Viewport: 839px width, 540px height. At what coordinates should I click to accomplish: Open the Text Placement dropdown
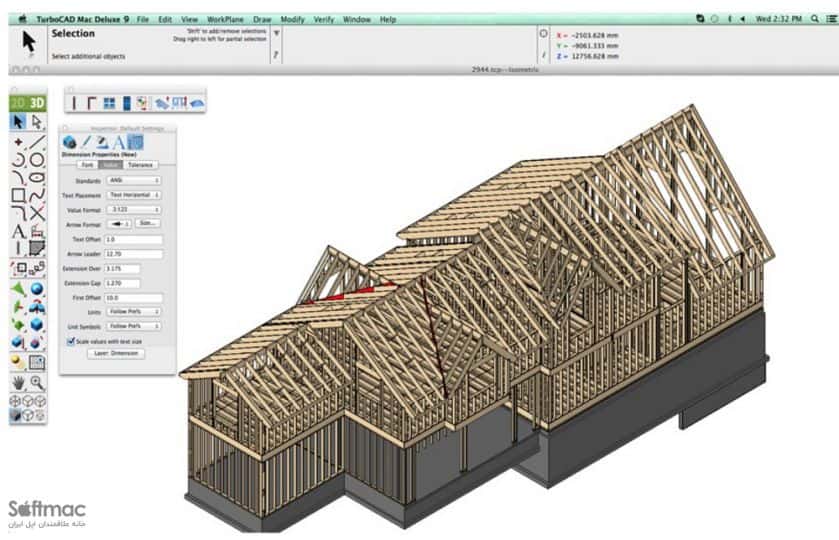134,195
